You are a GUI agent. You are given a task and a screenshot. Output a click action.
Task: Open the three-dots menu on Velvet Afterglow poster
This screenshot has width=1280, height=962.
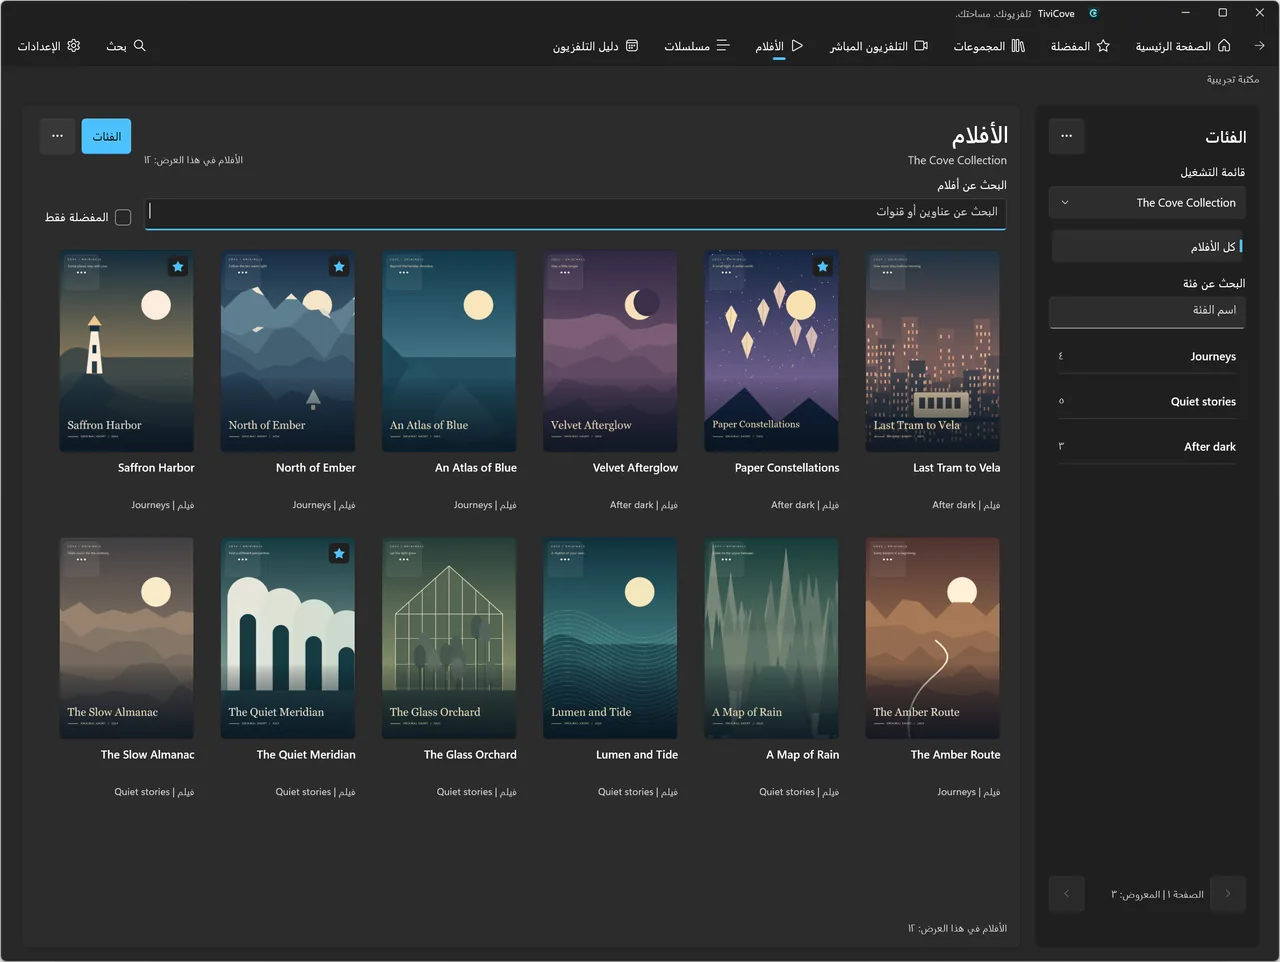coord(565,272)
